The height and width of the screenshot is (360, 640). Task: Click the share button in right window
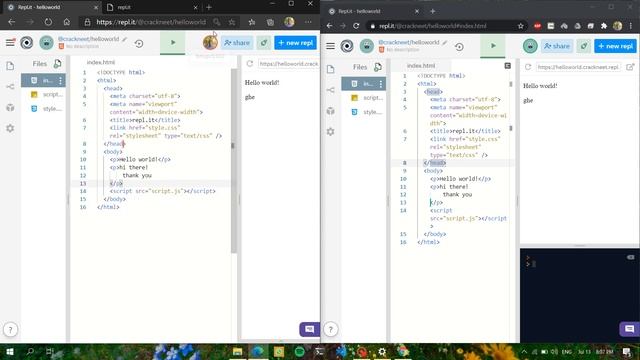point(557,46)
